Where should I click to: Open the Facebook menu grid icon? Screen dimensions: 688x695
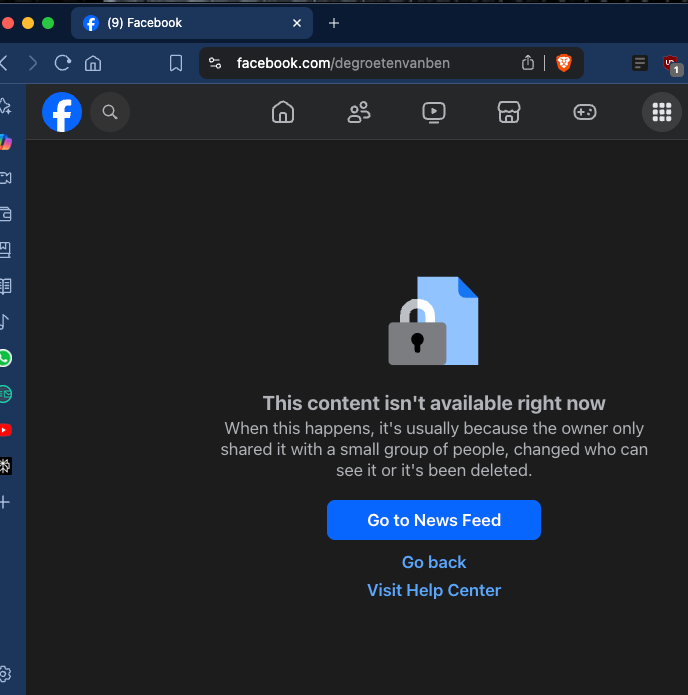[661, 112]
